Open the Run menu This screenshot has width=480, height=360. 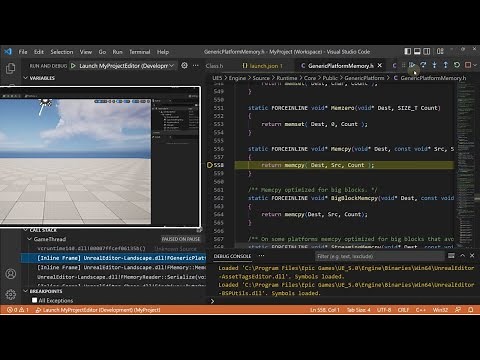click(x=117, y=52)
